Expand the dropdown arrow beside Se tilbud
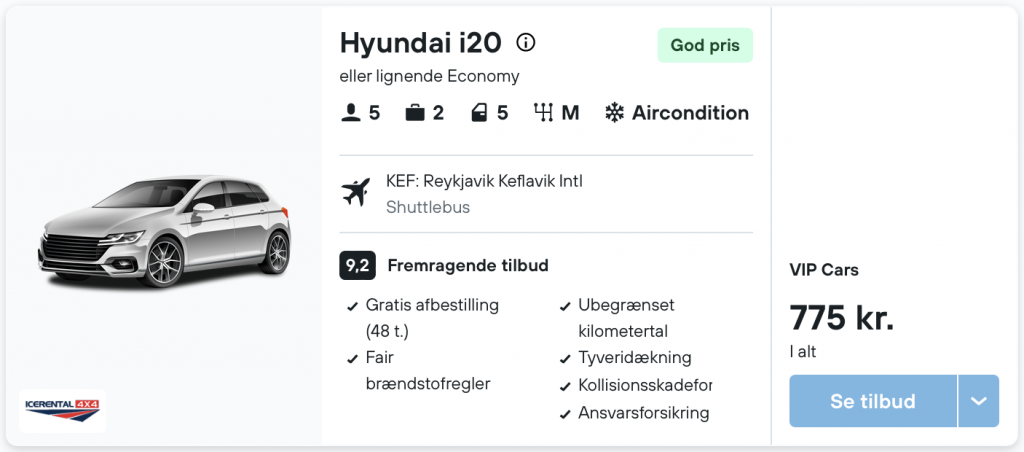Image resolution: width=1024 pixels, height=452 pixels. tap(978, 401)
